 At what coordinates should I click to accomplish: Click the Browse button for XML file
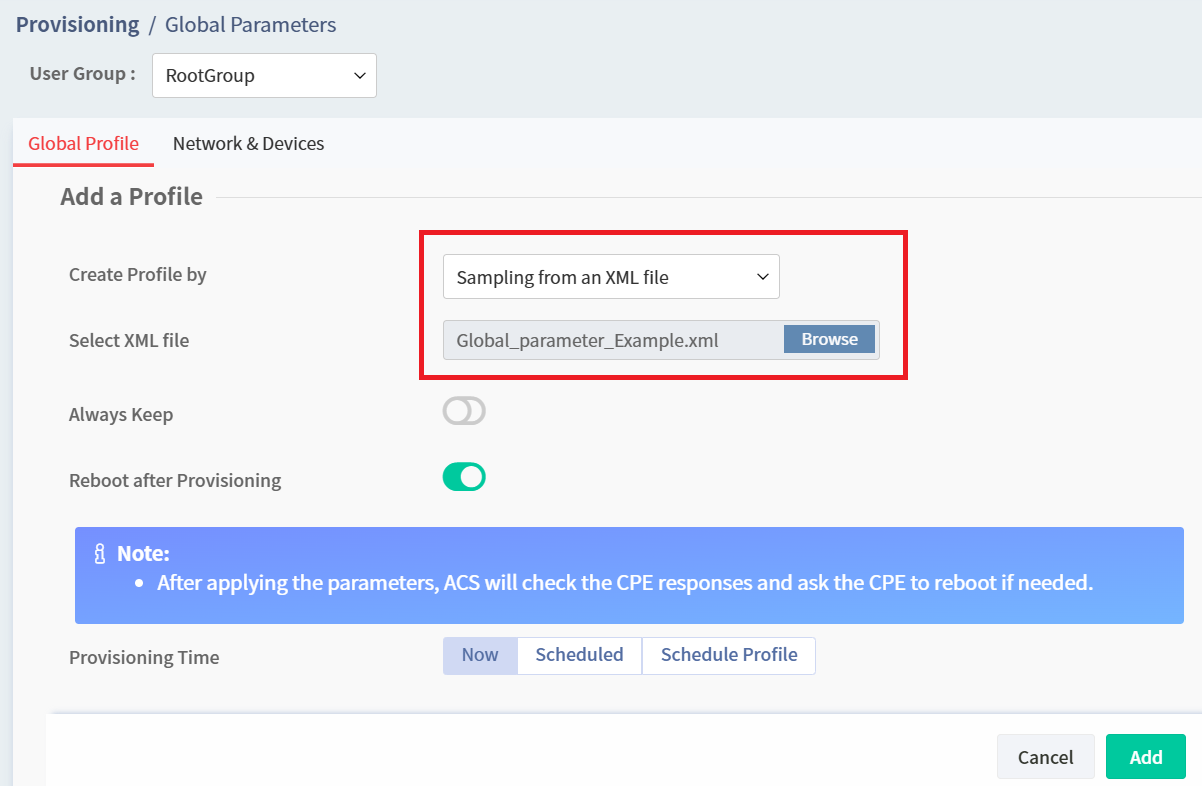pyautogui.click(x=829, y=339)
